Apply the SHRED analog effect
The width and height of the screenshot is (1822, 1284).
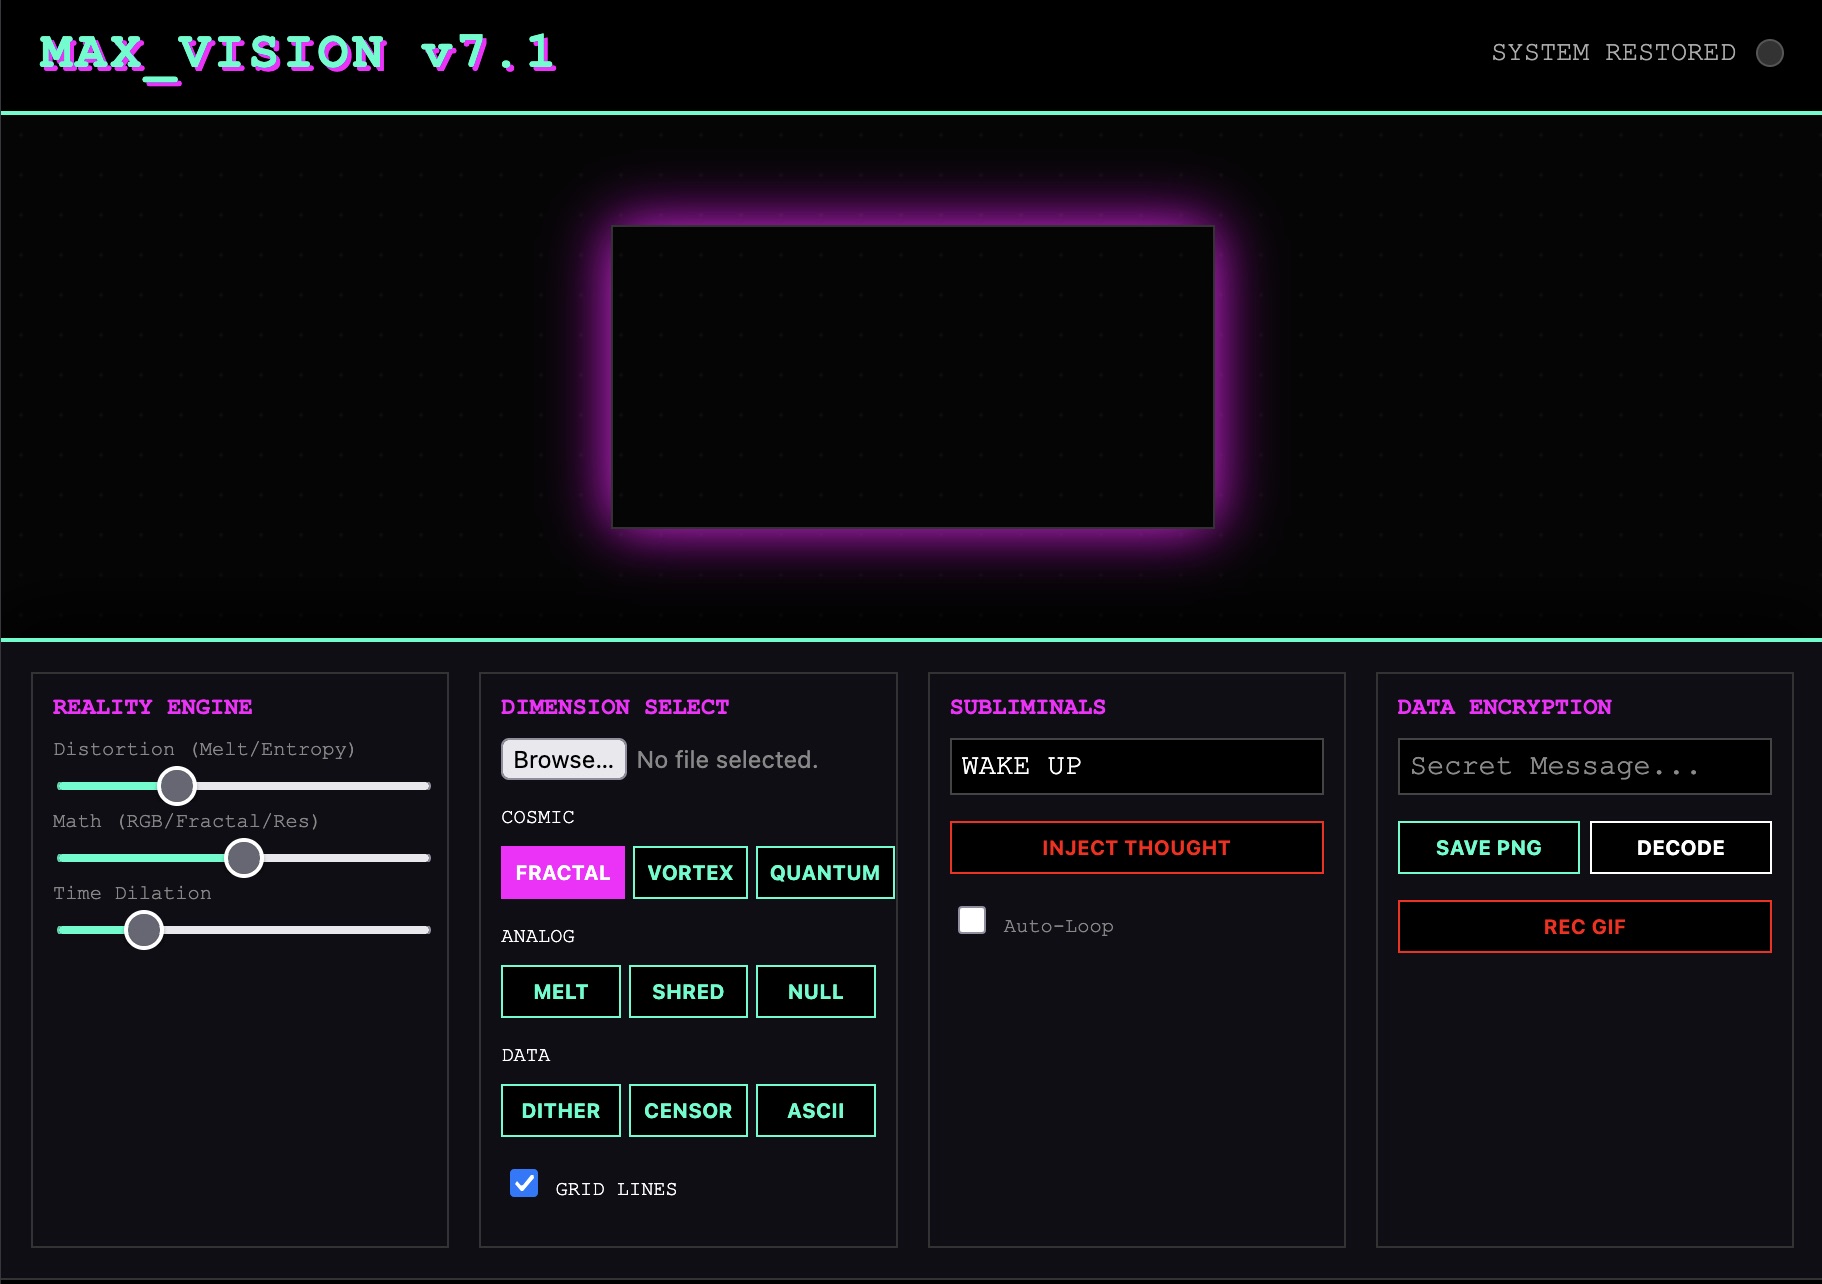click(x=688, y=992)
